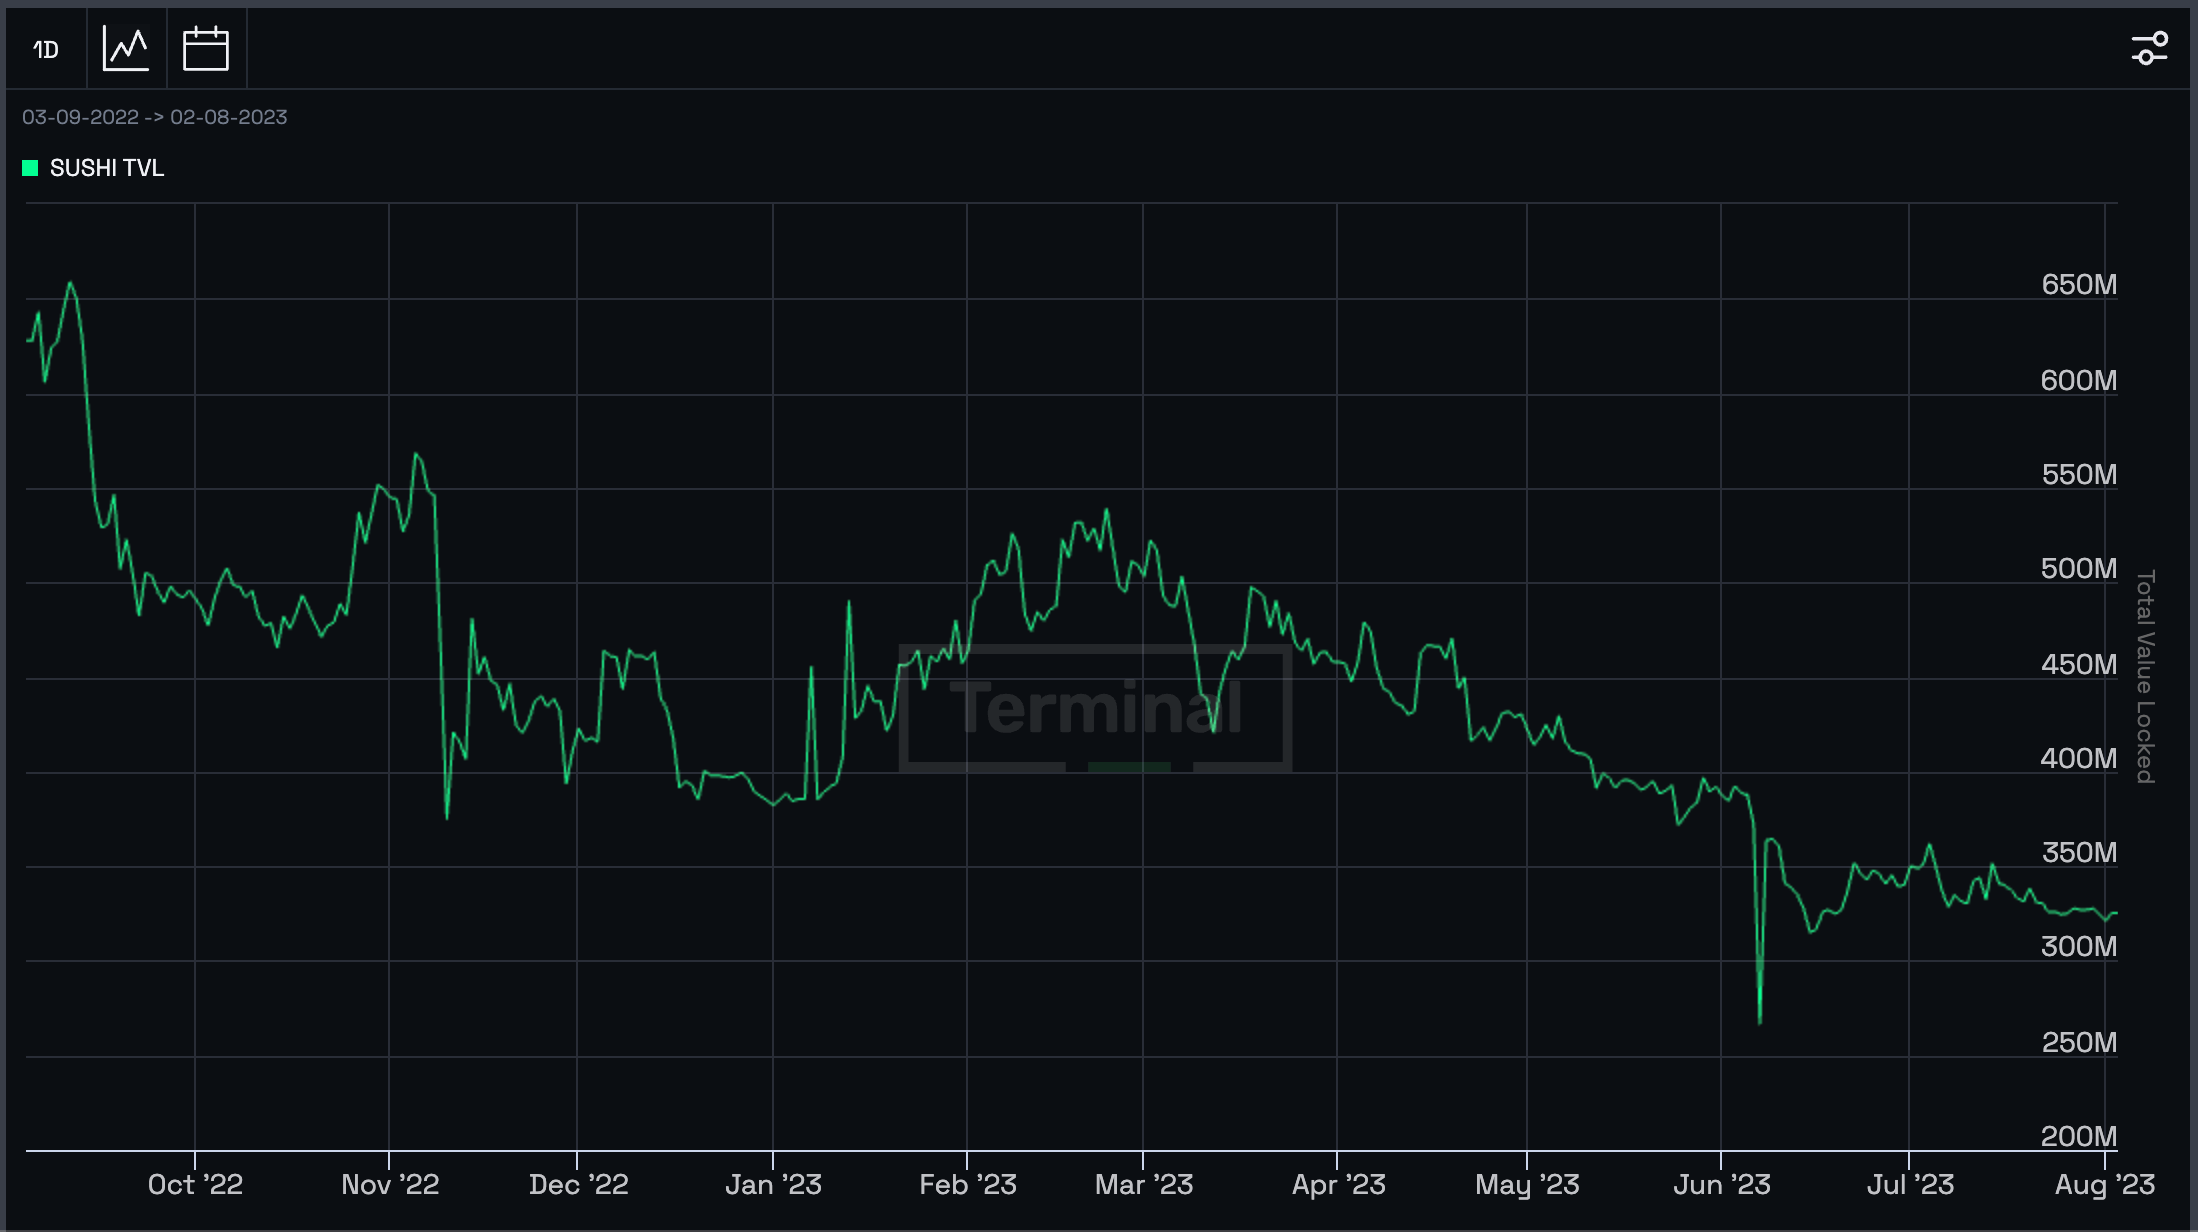Image resolution: width=2198 pixels, height=1232 pixels.
Task: Click the 200M y-axis label
Action: point(2079,1137)
